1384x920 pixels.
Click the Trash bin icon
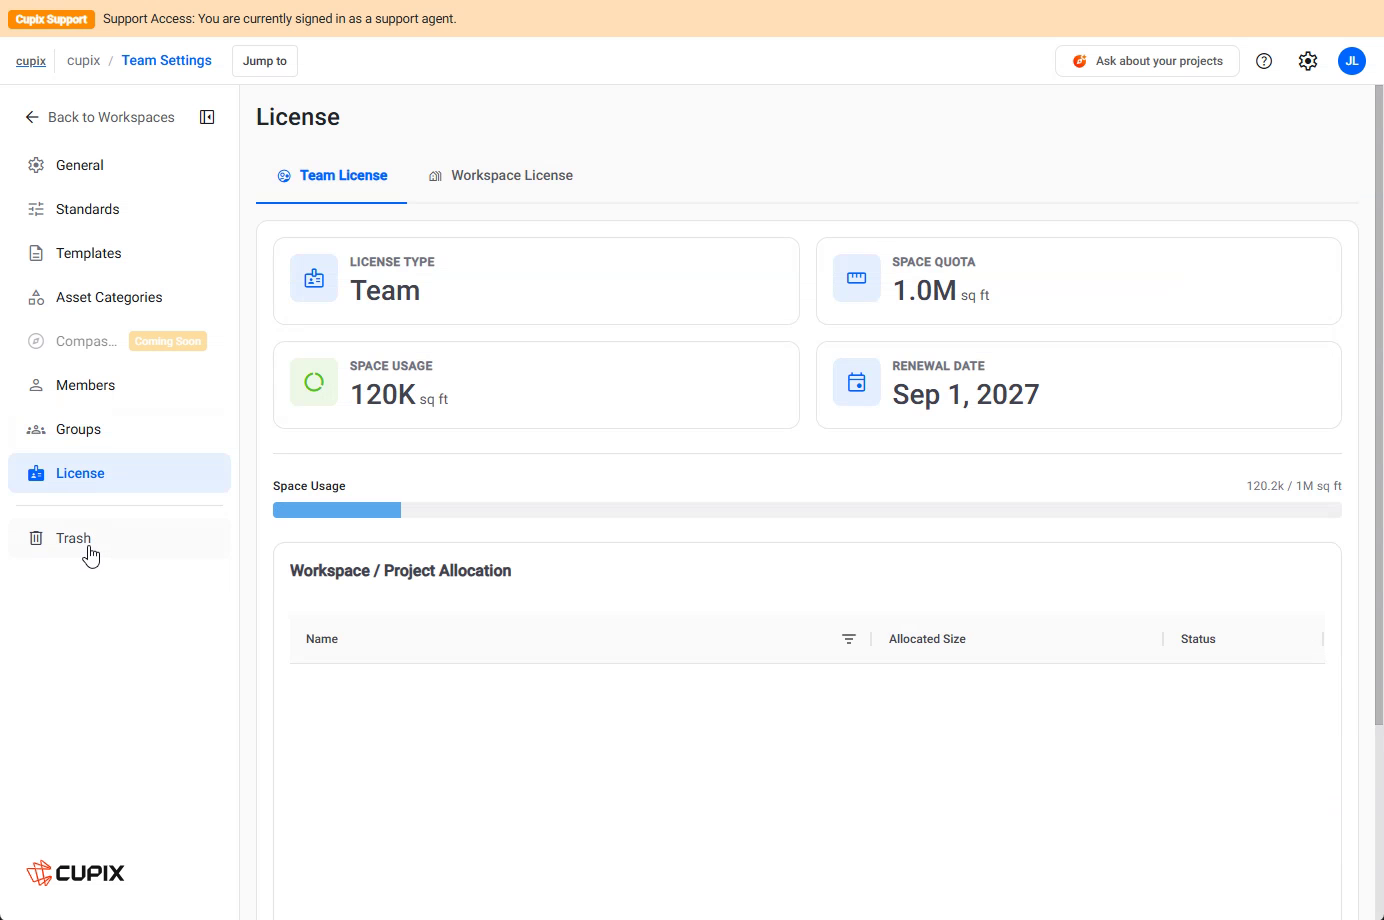(36, 538)
